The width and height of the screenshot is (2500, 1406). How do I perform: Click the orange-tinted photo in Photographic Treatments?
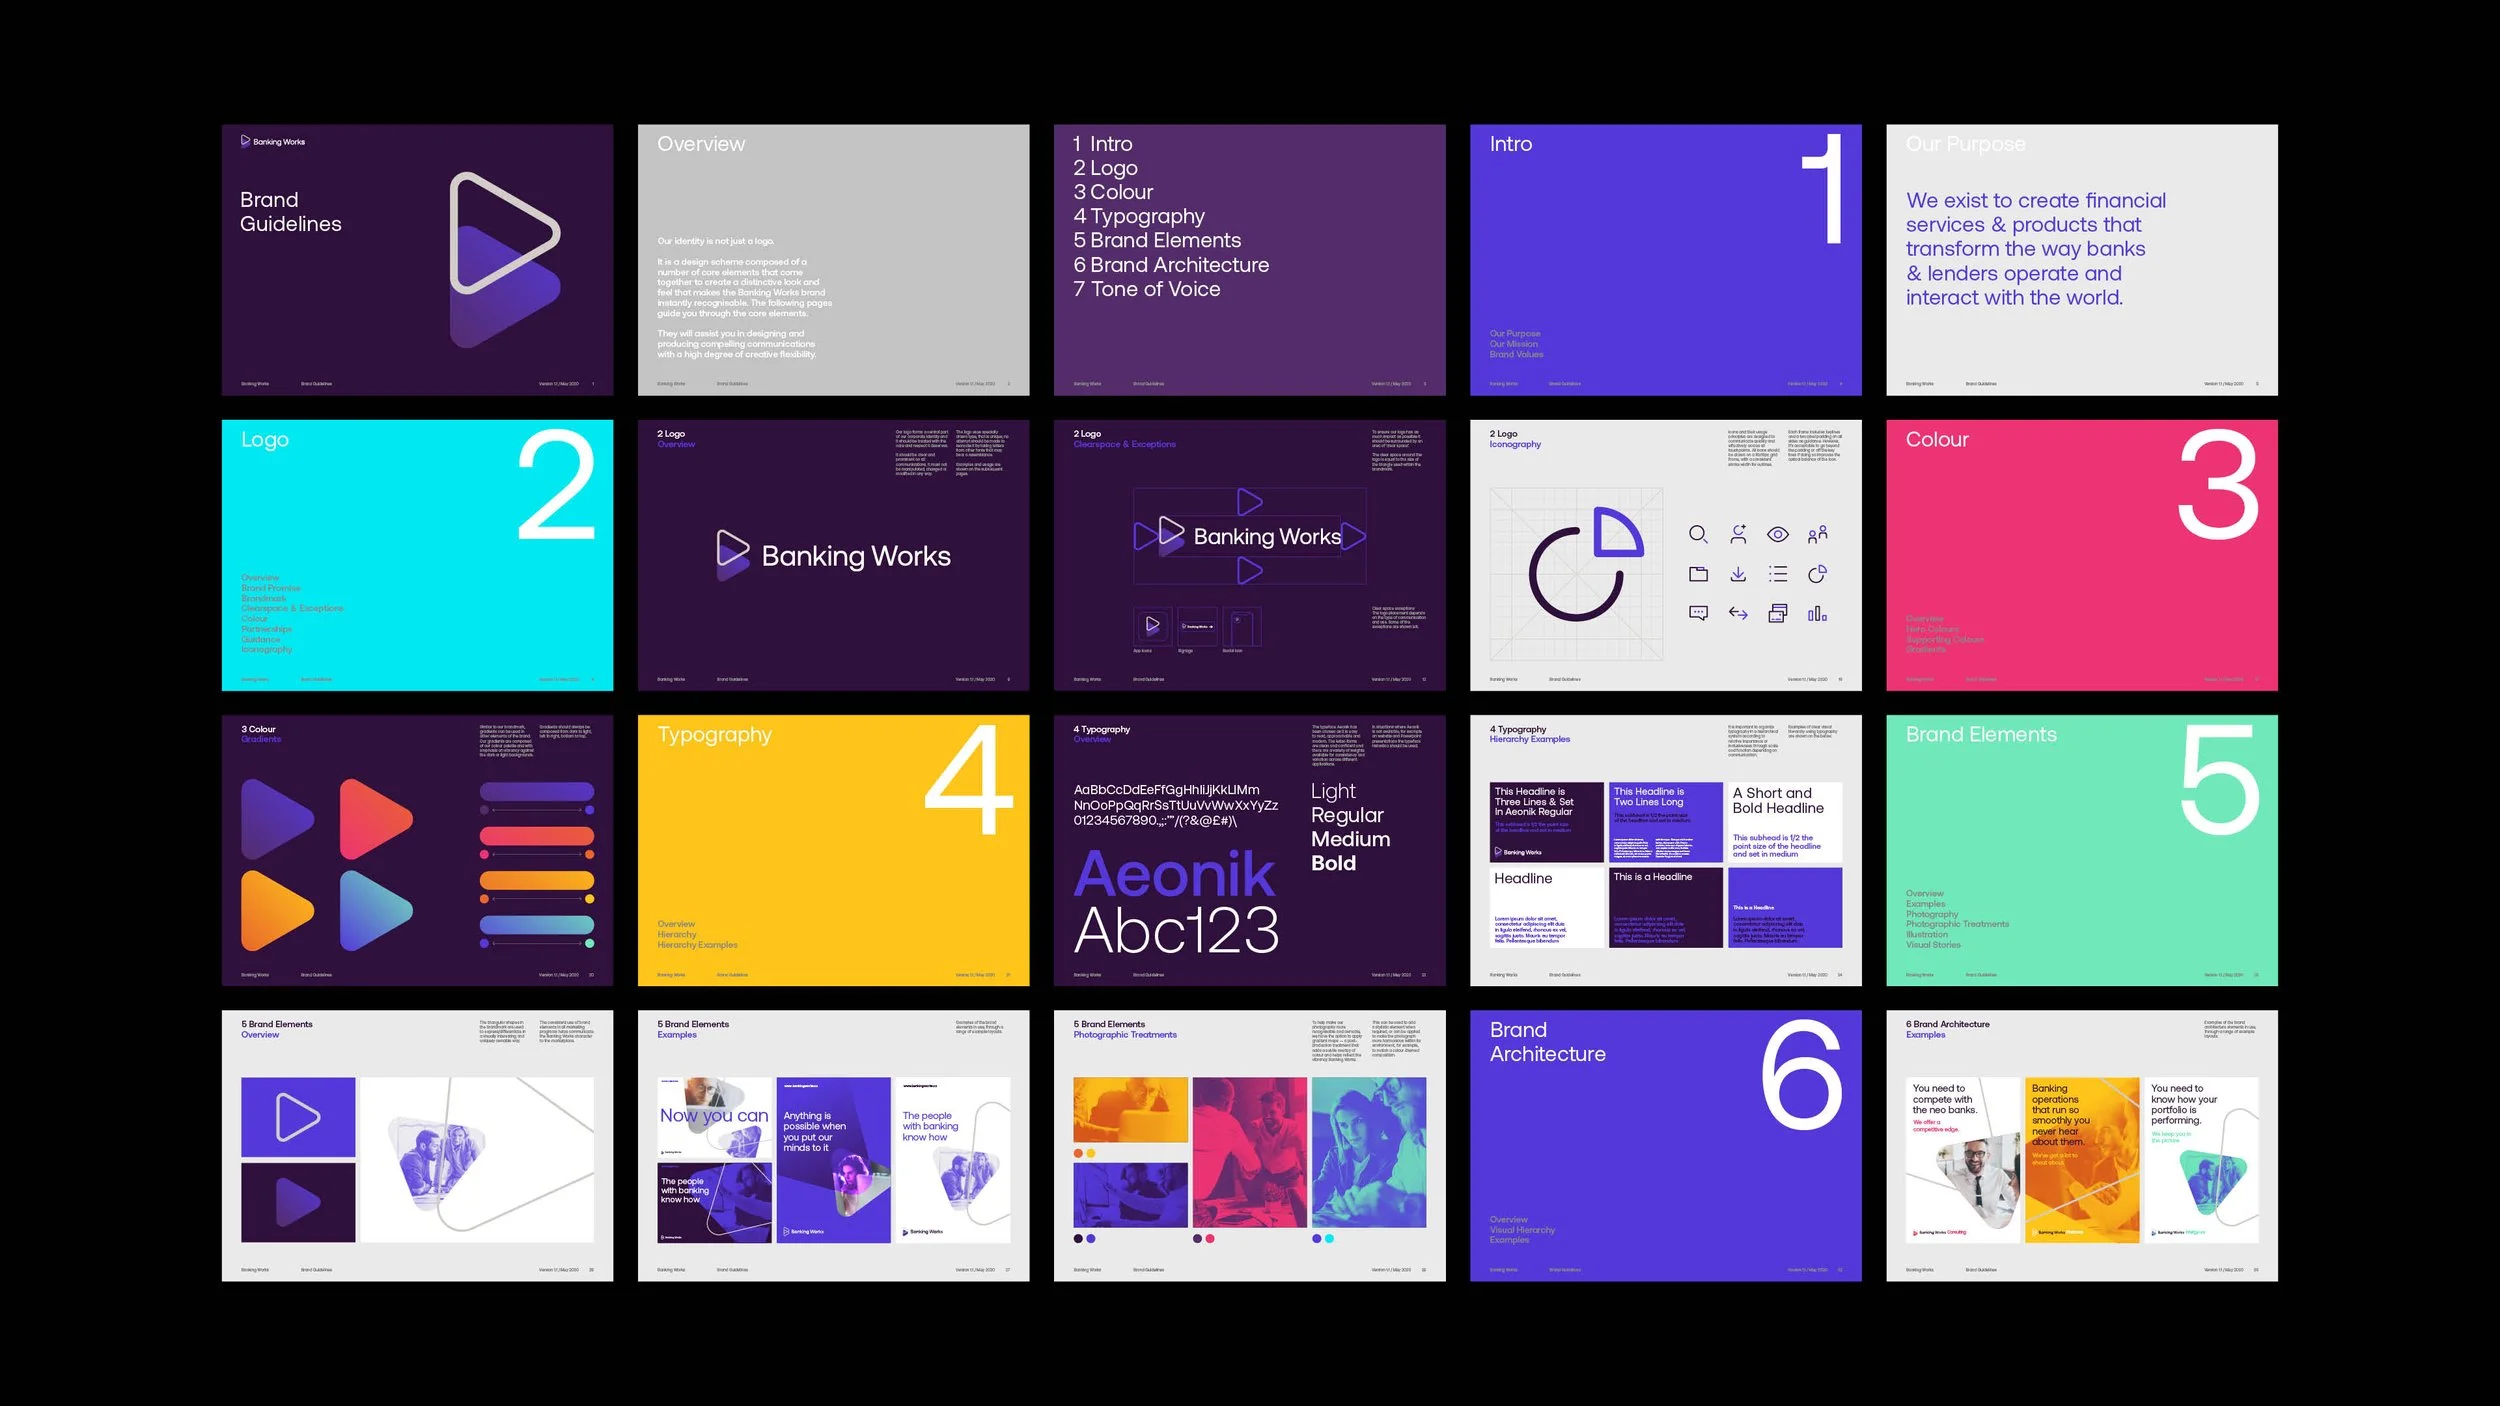click(1130, 1112)
